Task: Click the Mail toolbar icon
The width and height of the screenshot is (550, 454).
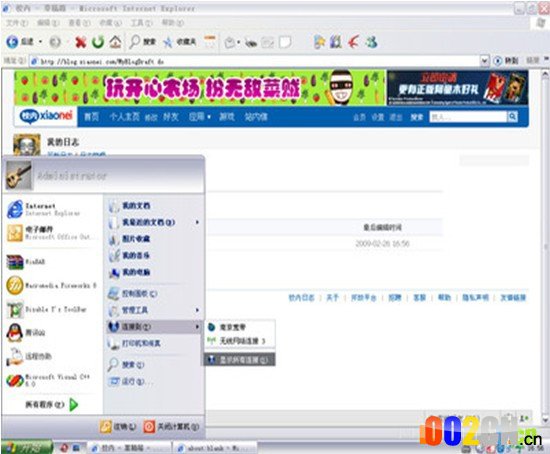Action: [230, 43]
